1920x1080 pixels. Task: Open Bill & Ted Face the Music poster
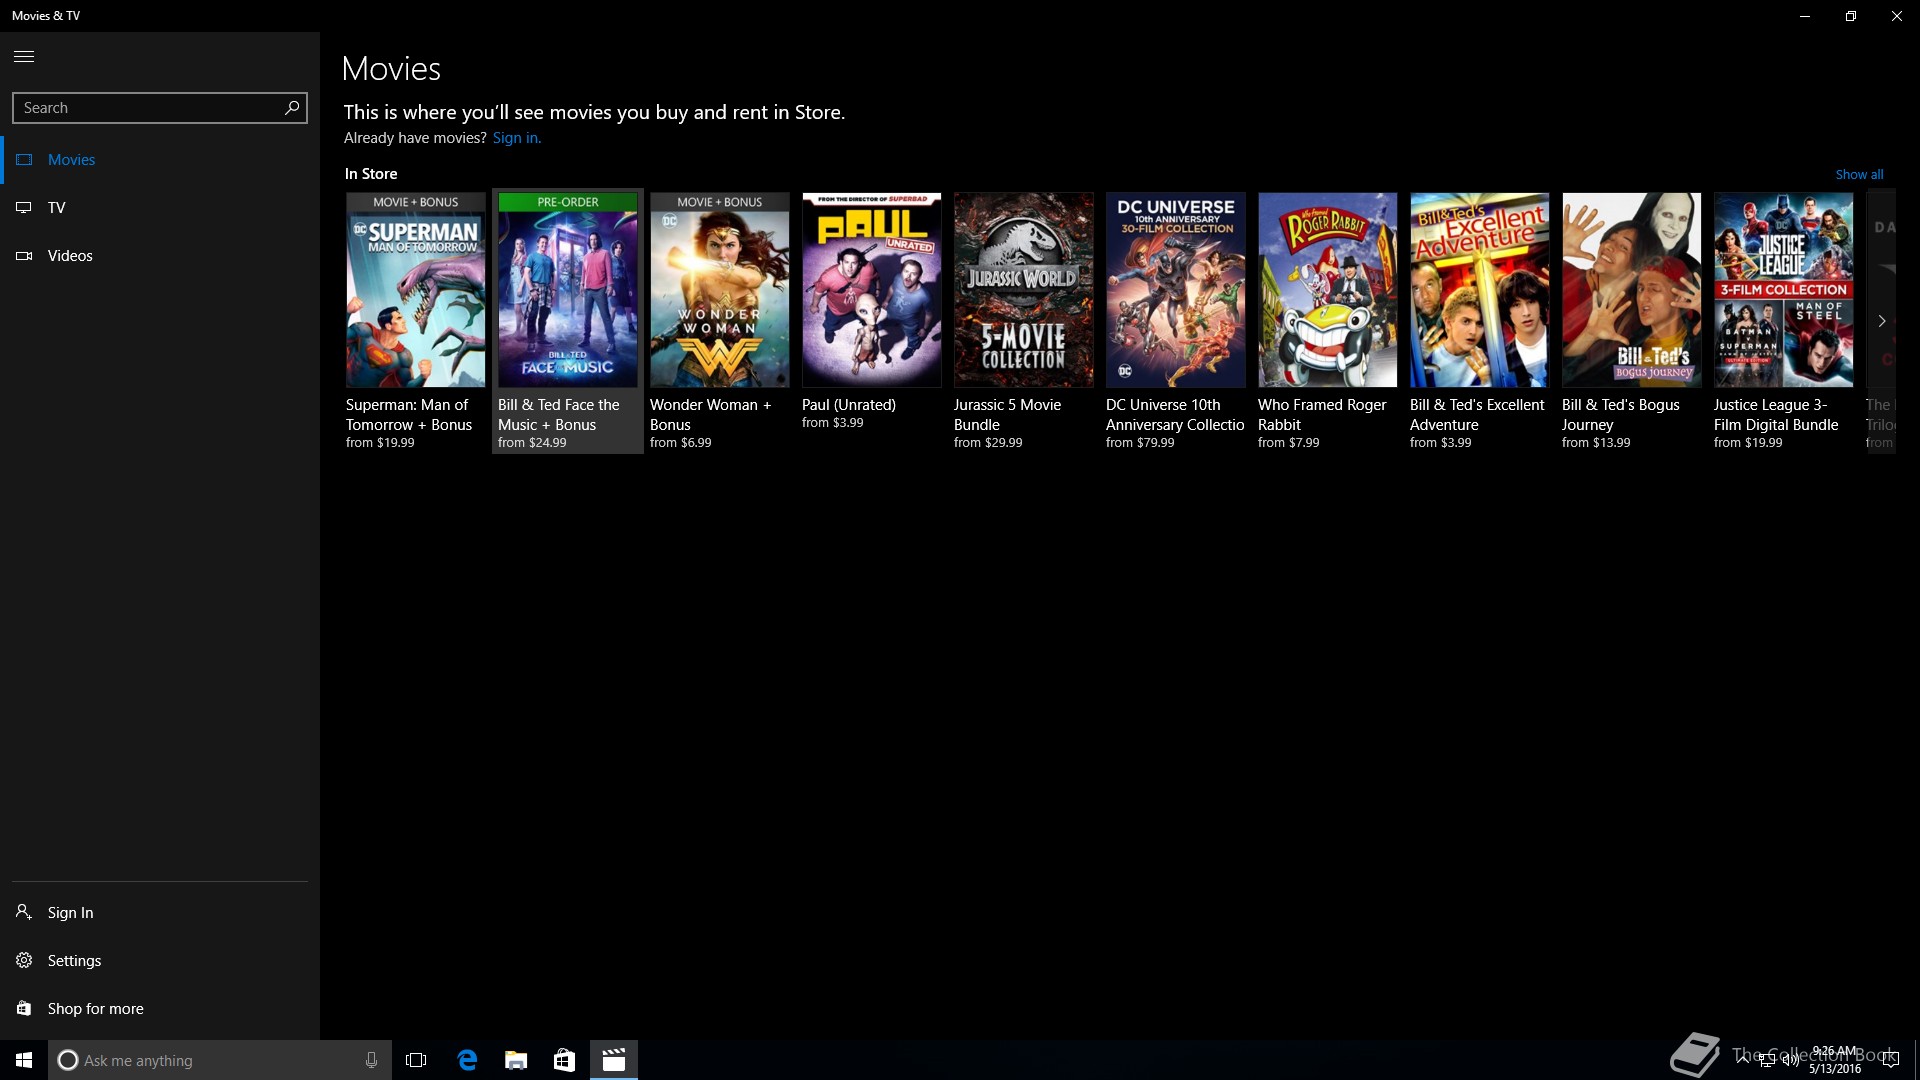[x=568, y=290]
